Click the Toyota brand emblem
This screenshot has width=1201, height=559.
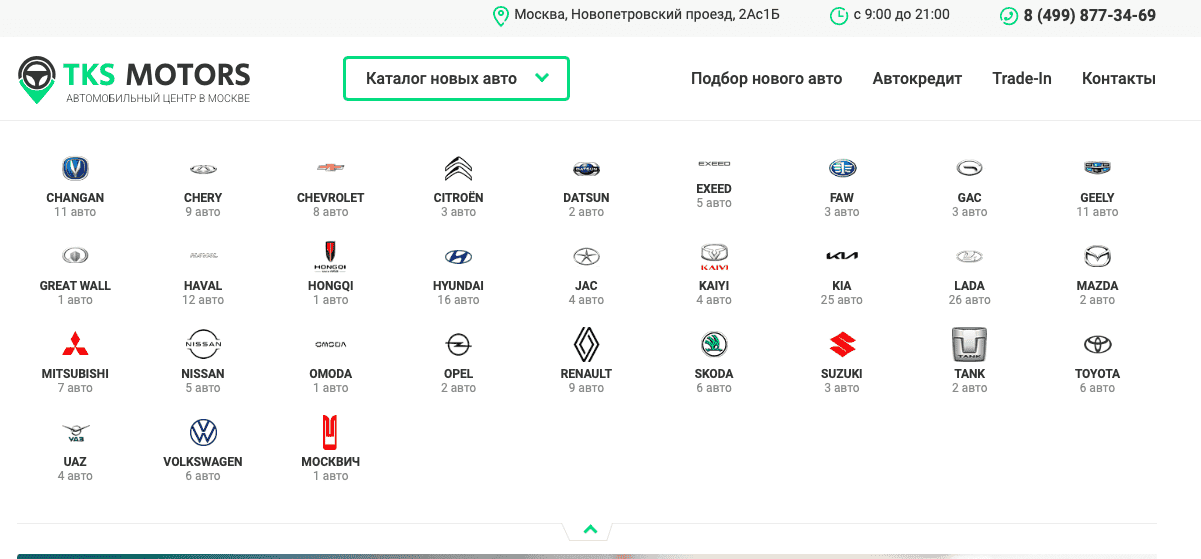pos(1097,344)
